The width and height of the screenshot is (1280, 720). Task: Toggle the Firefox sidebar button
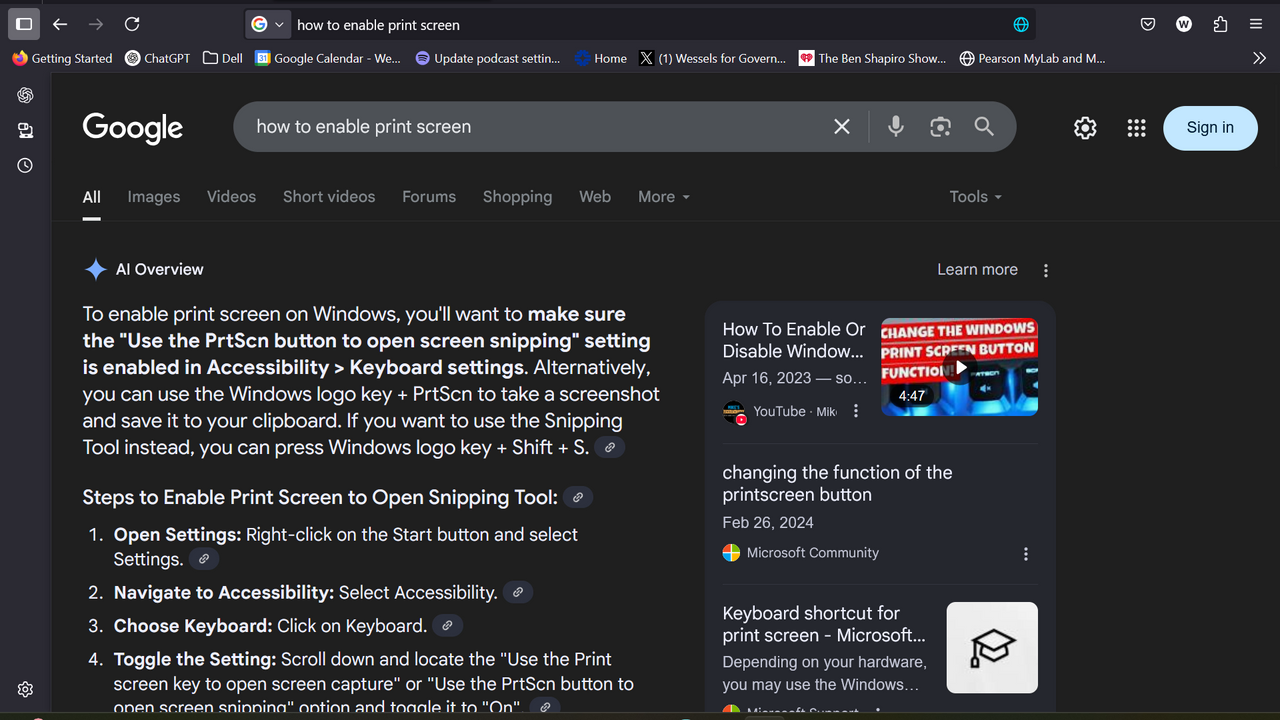24,24
